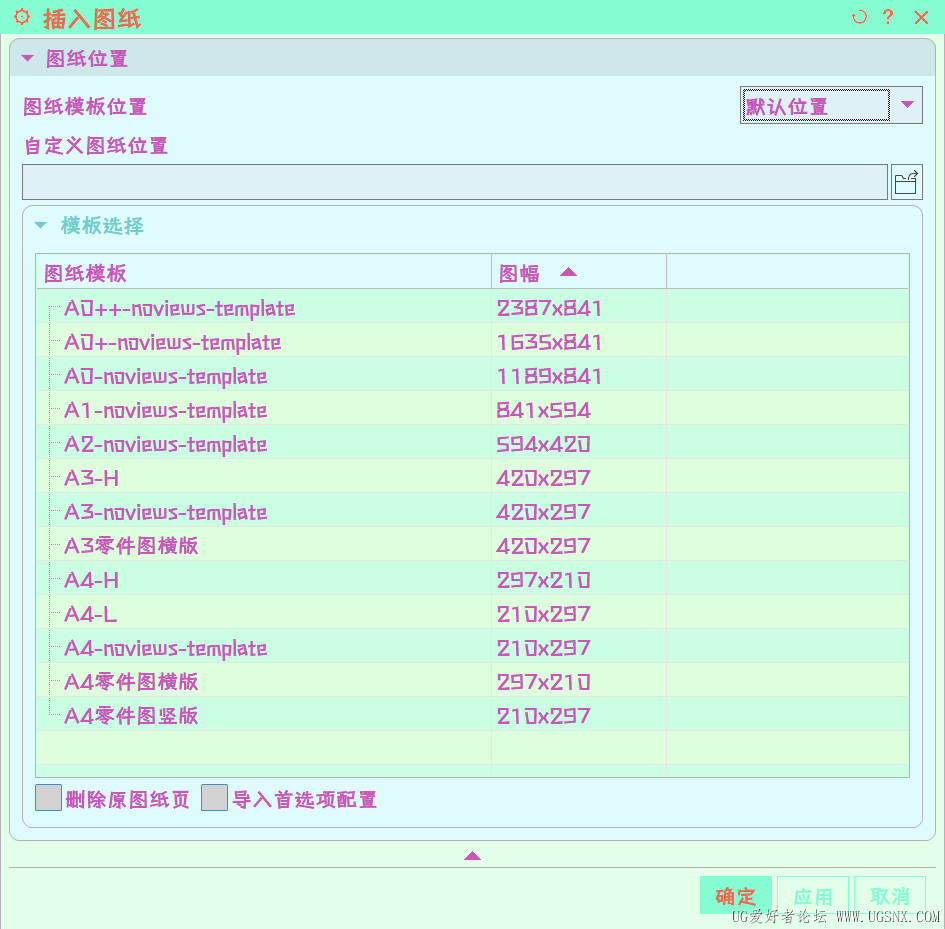
Task: Select the A4零件图横版 template
Action: tap(472, 682)
